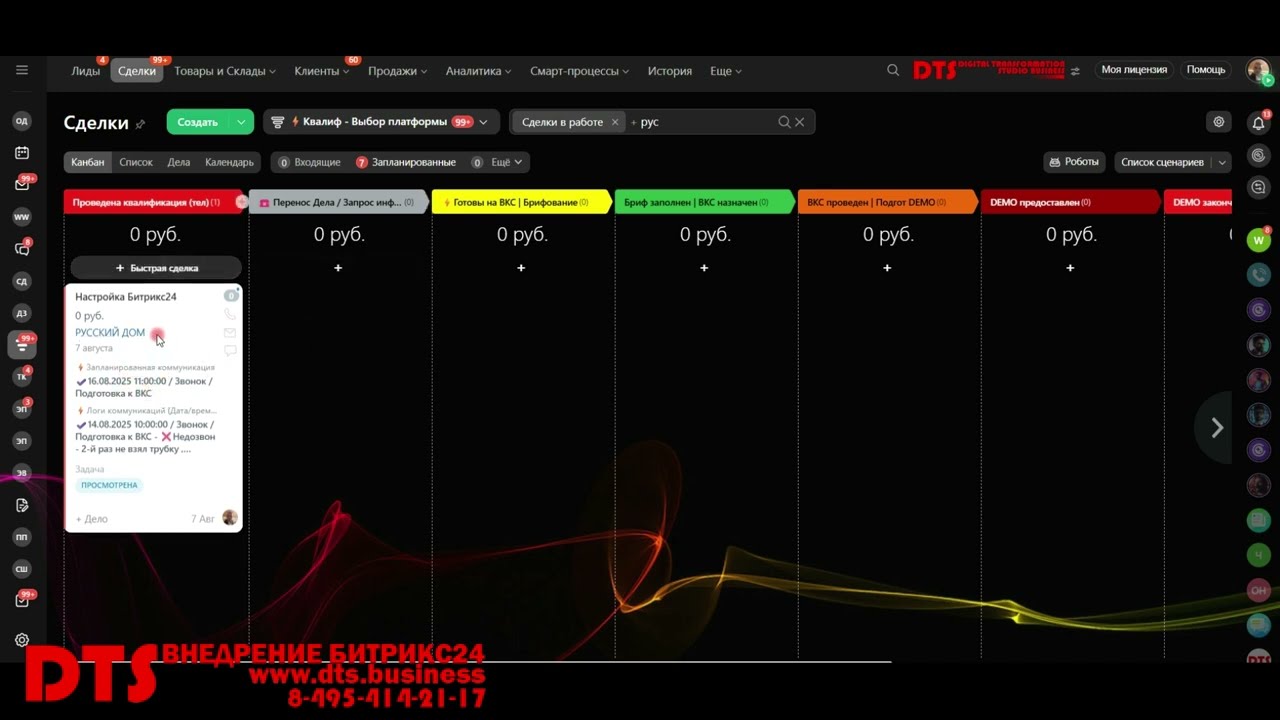Open the document signing icon in left sidebar

pyautogui.click(x=22, y=505)
